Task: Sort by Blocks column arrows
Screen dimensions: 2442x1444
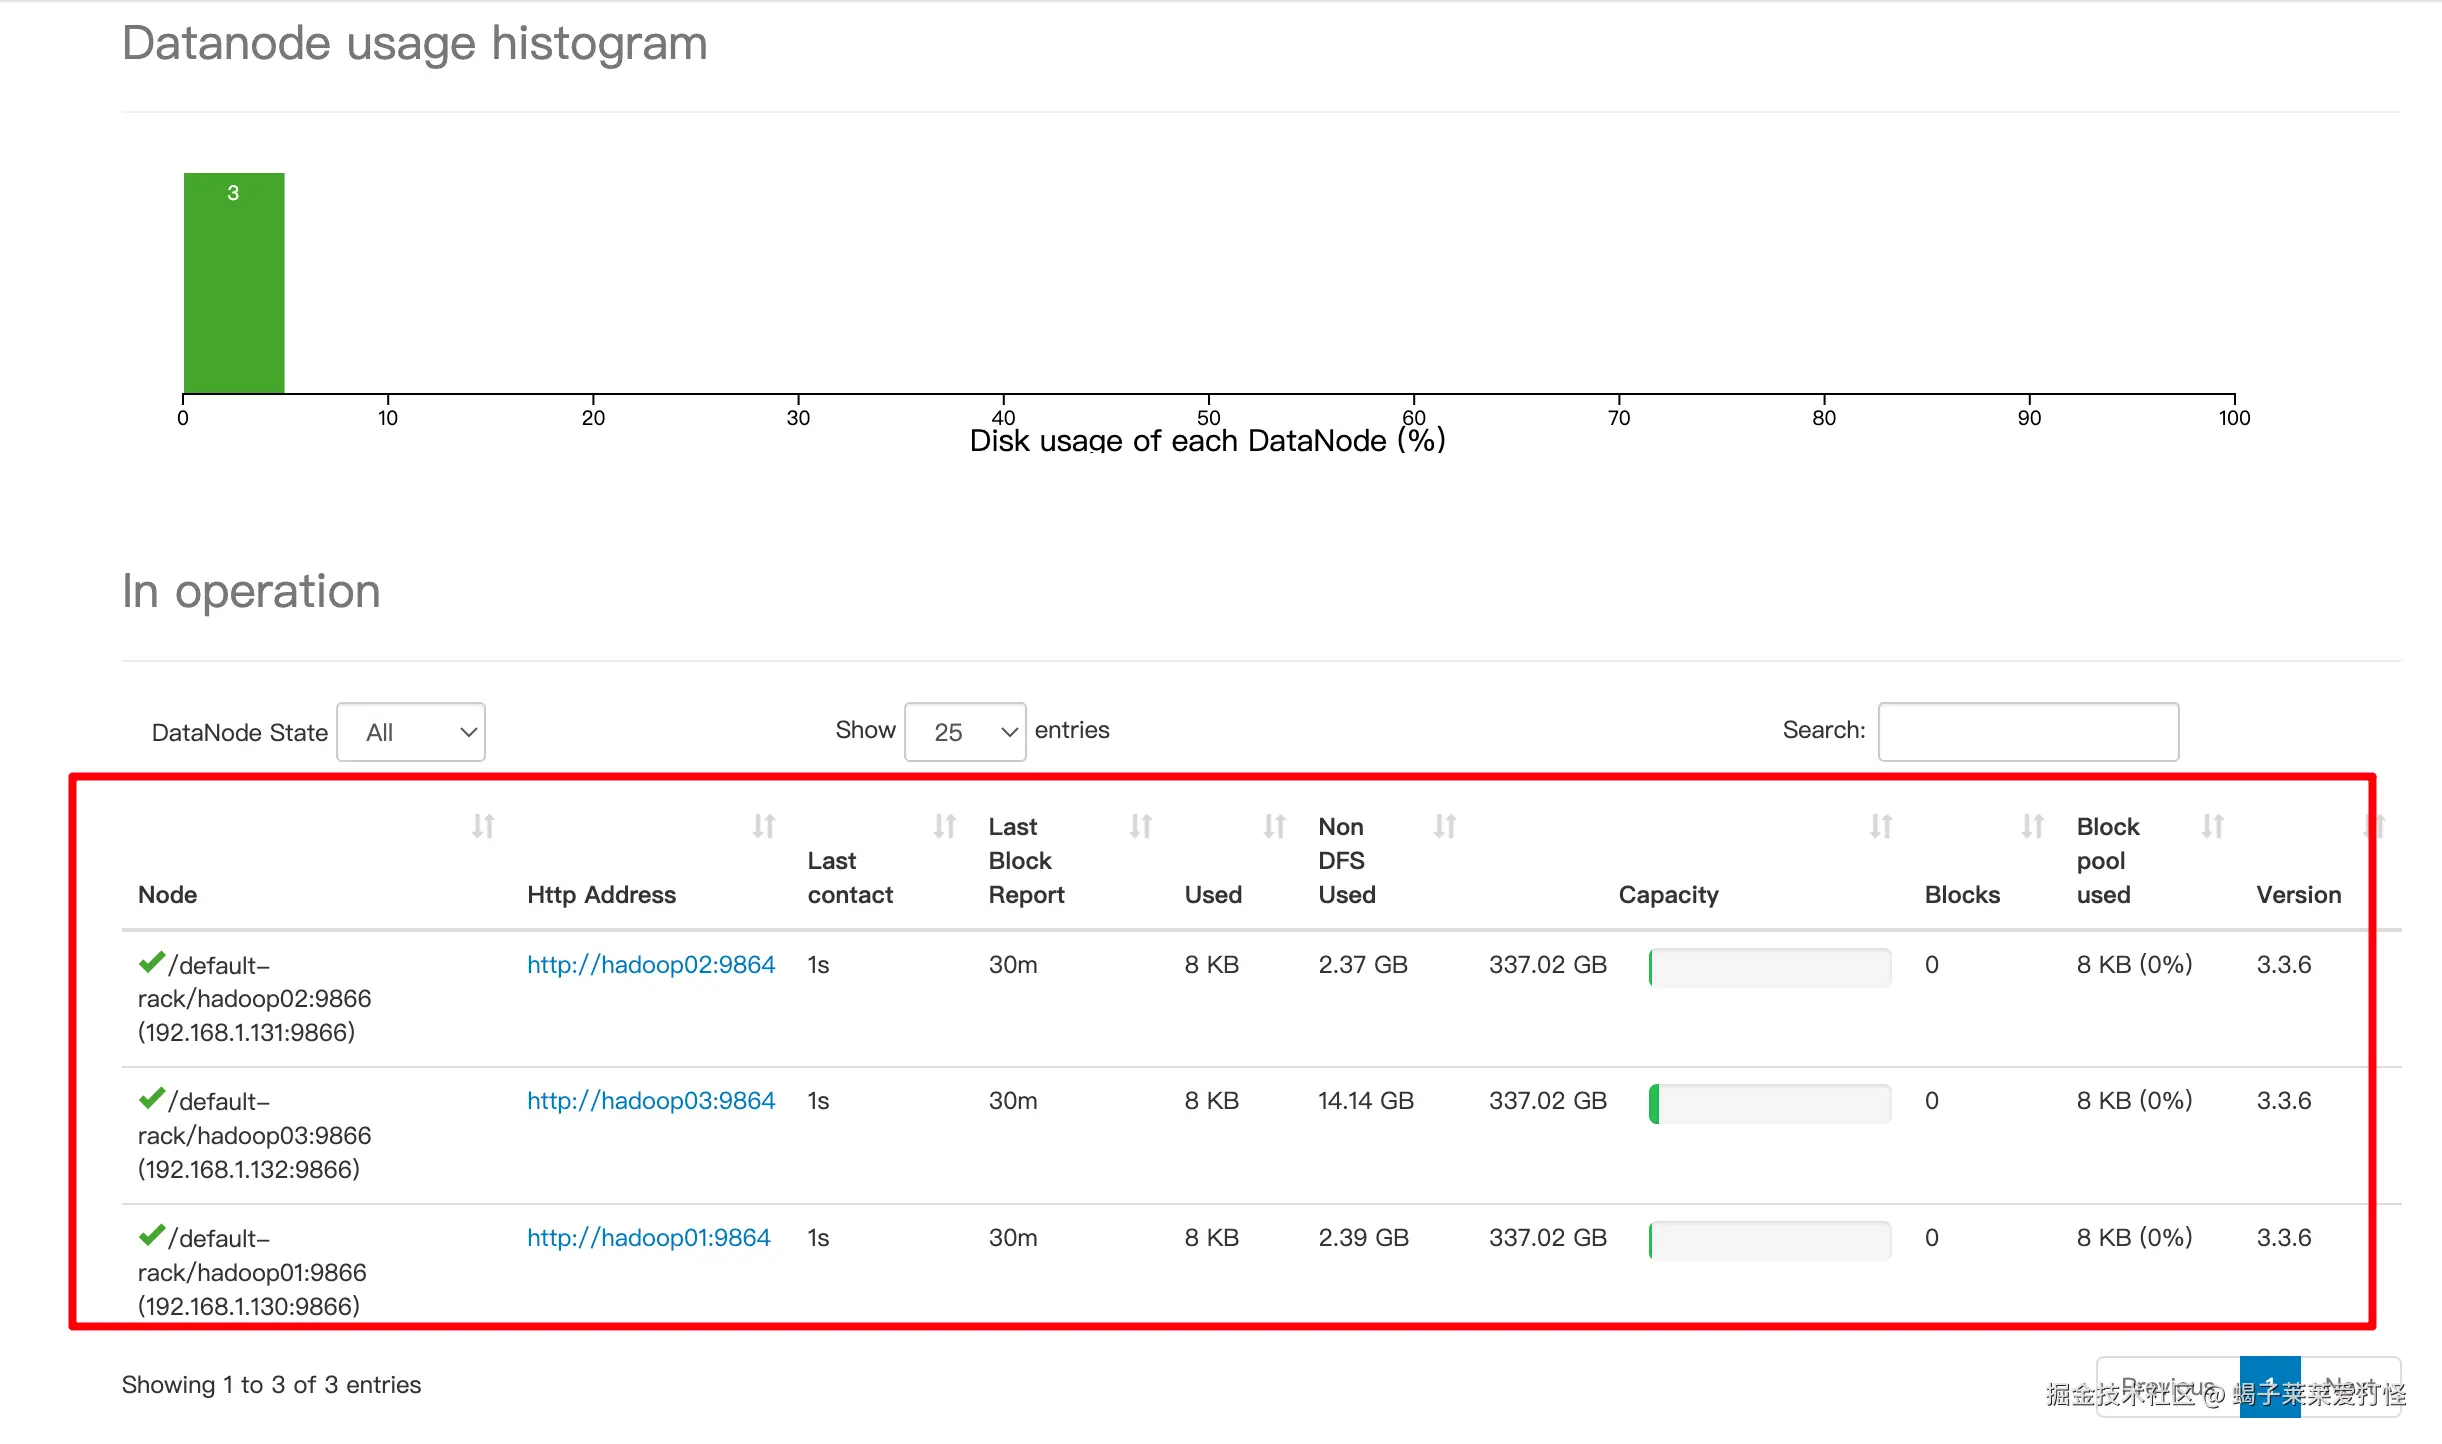Action: 2032,826
